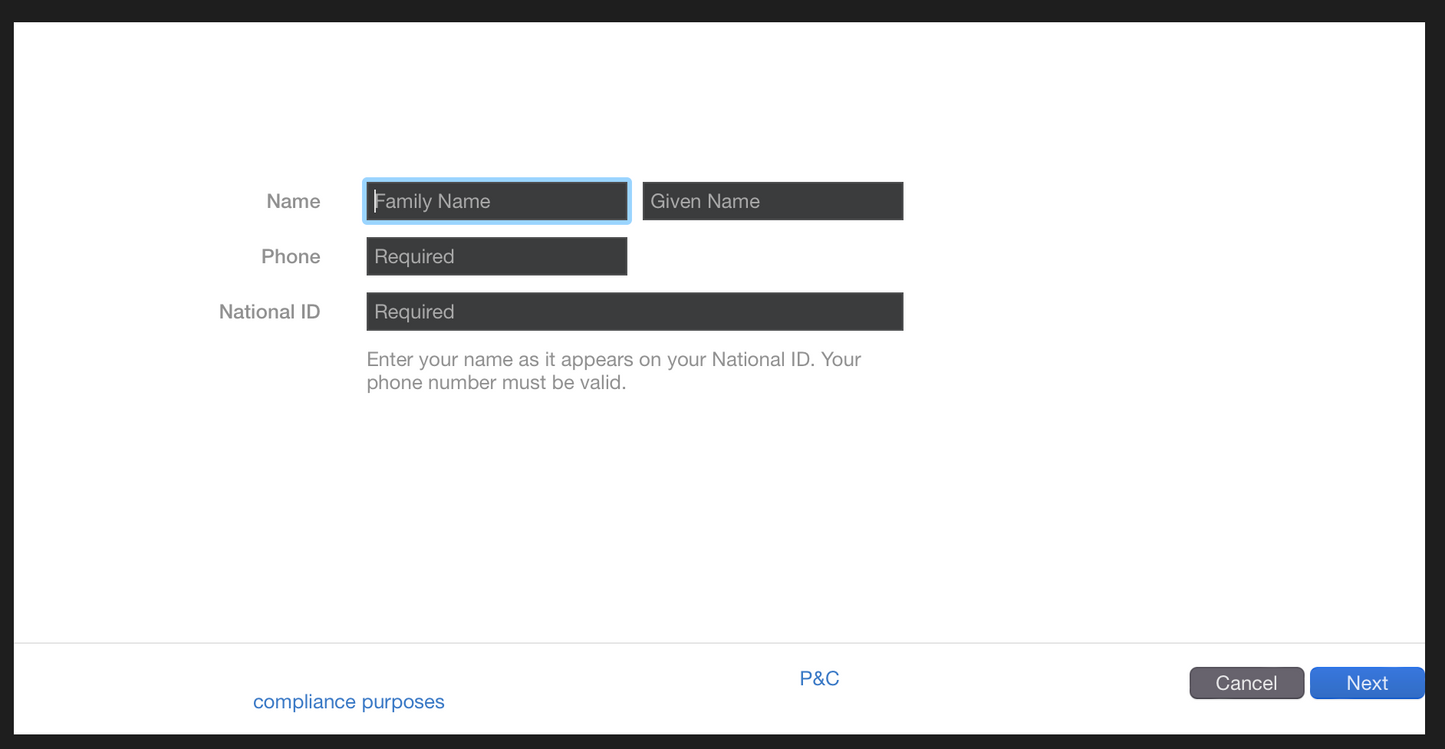Click the National ID input field

[x=634, y=311]
